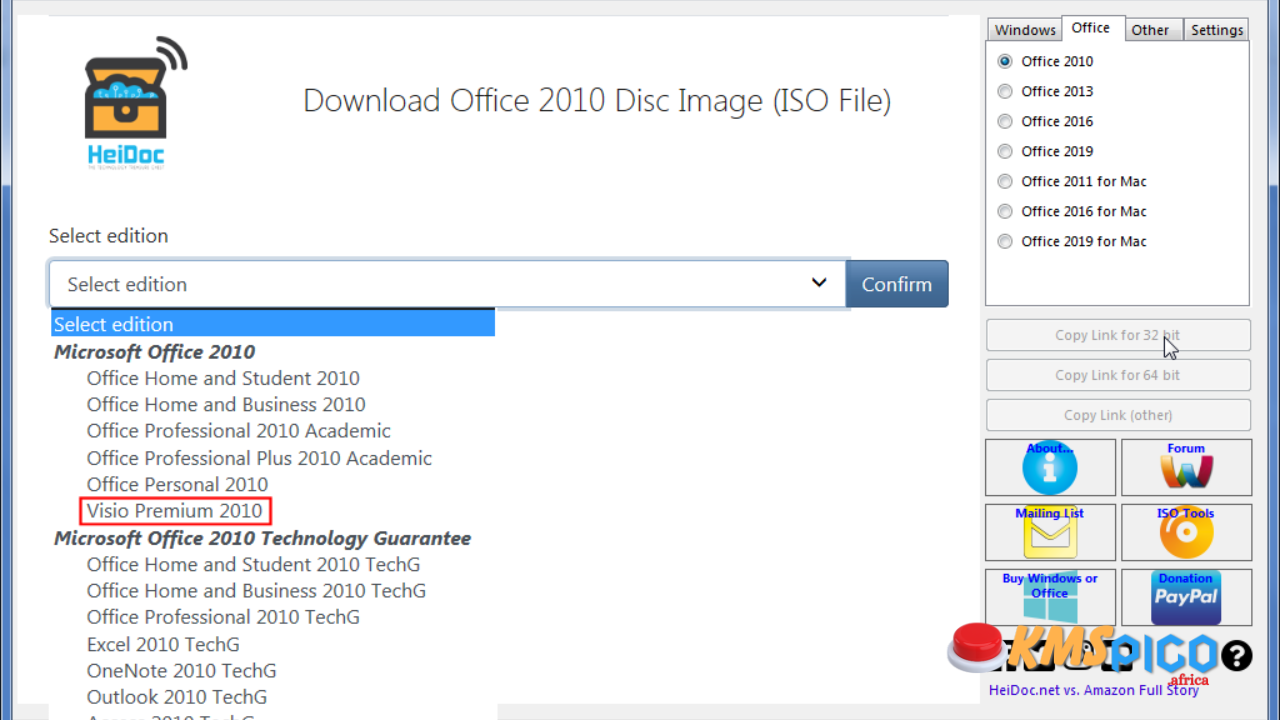The width and height of the screenshot is (1280, 720).
Task: Choose Office Professional 2010 Academic
Action: pos(239,431)
